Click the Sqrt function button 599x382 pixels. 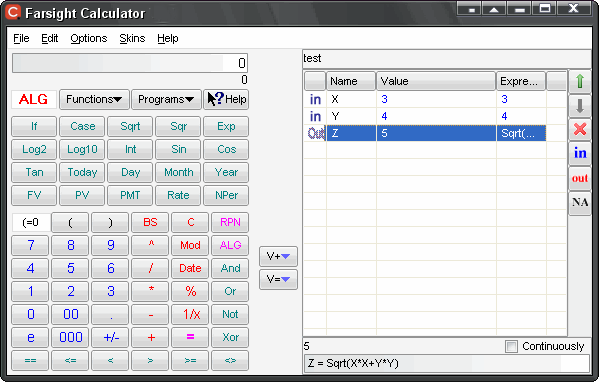click(130, 126)
